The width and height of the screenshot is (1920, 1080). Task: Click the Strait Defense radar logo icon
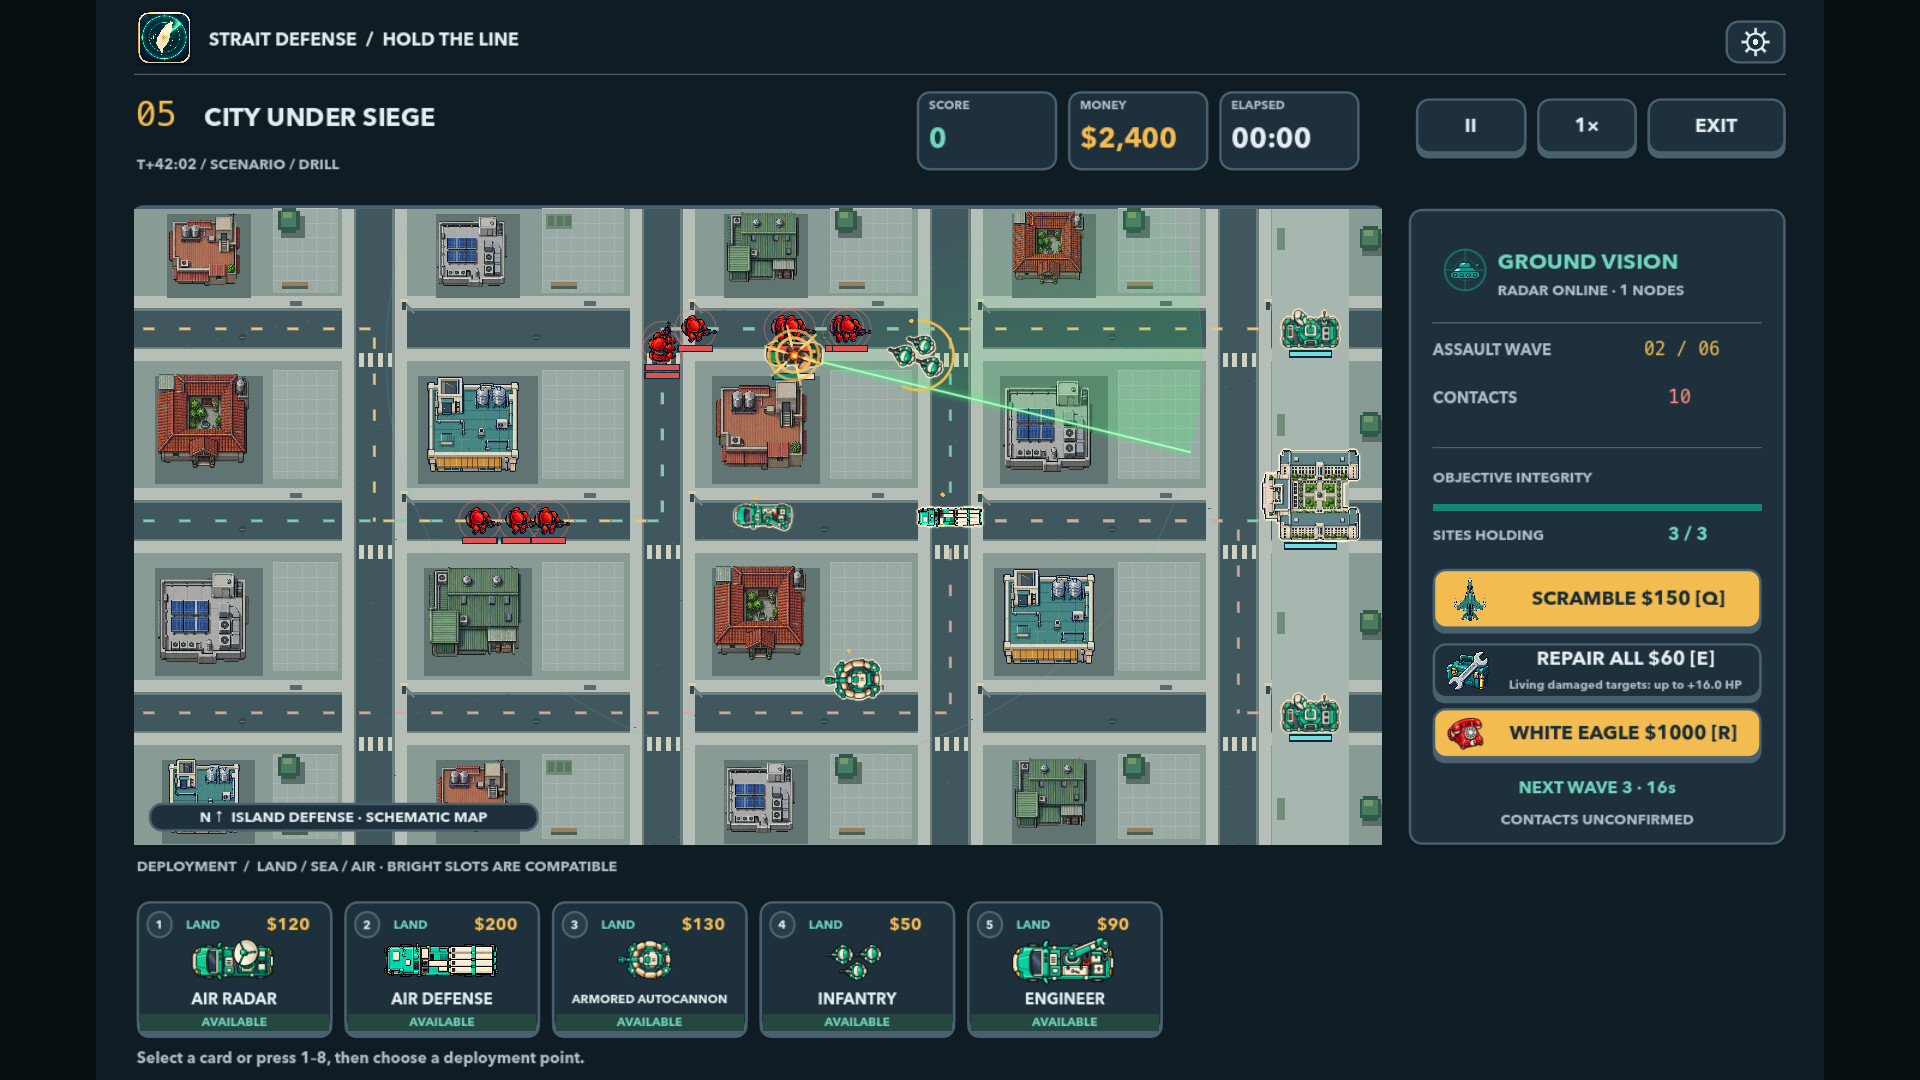click(x=164, y=38)
